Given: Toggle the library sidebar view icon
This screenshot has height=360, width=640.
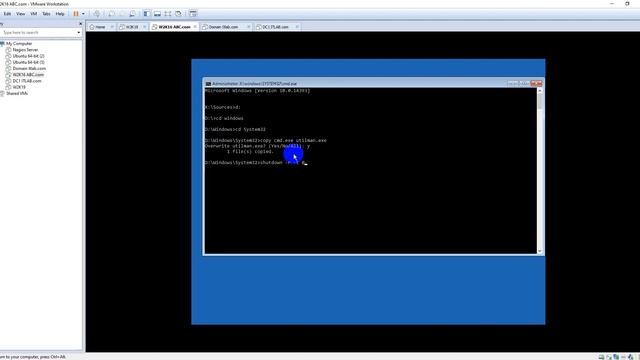Looking at the screenshot, I should [x=147, y=13].
